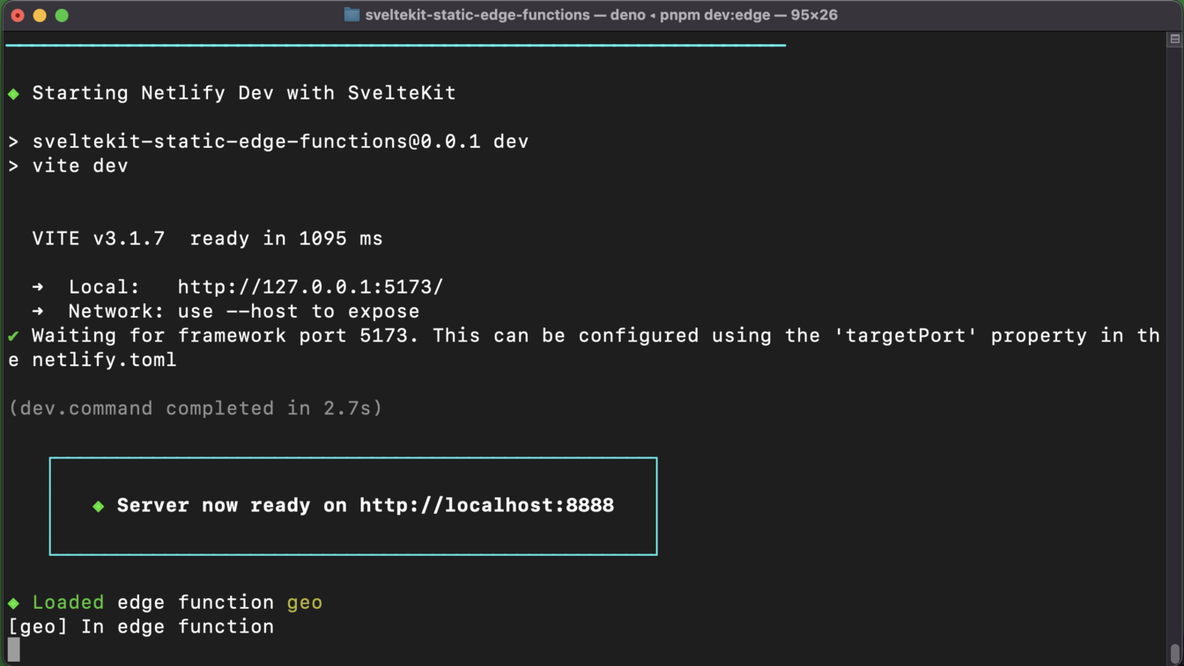Click the 'ready in 1095 ms' text
The height and width of the screenshot is (666, 1184).
click(x=286, y=239)
